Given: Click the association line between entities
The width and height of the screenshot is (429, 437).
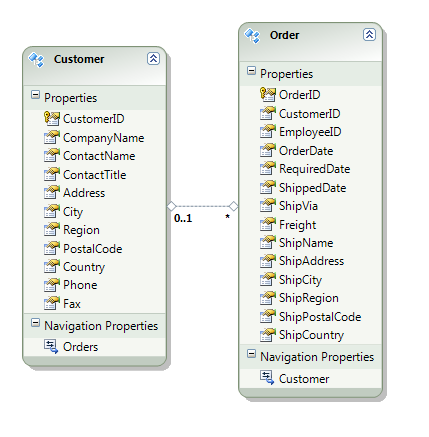Looking at the screenshot, I should point(203,206).
